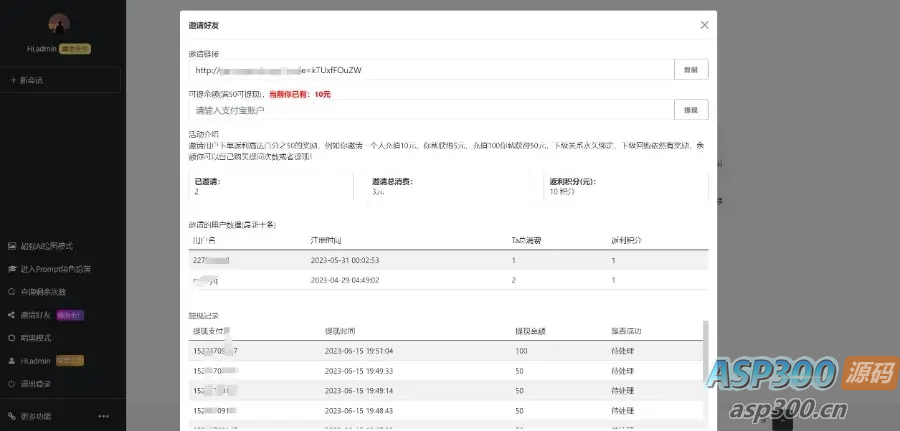The width and height of the screenshot is (900, 431).
Task: Click the 提现时间 column header
Action: click(340, 331)
